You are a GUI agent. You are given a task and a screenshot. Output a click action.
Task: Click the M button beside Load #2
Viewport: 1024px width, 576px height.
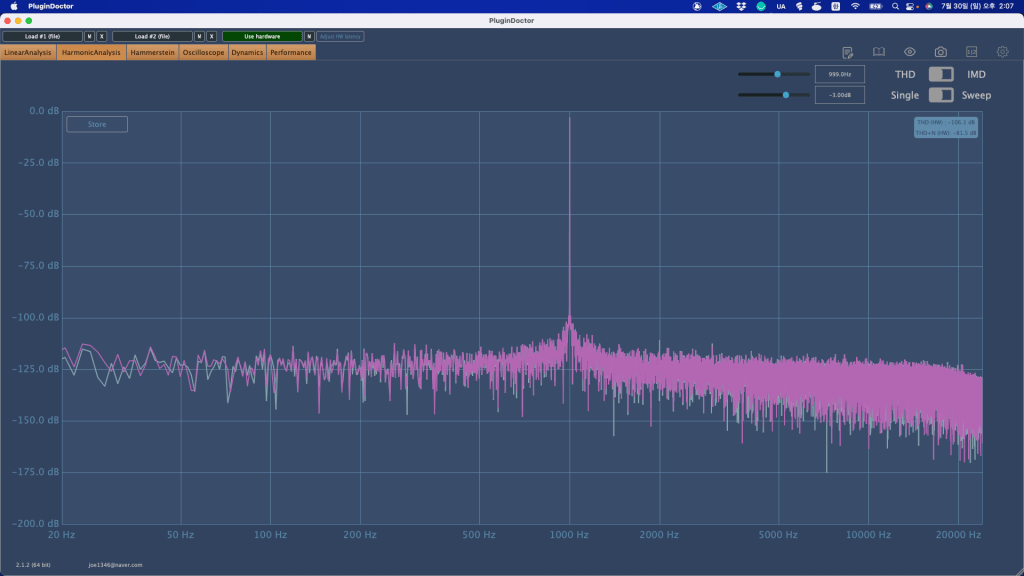(x=199, y=36)
